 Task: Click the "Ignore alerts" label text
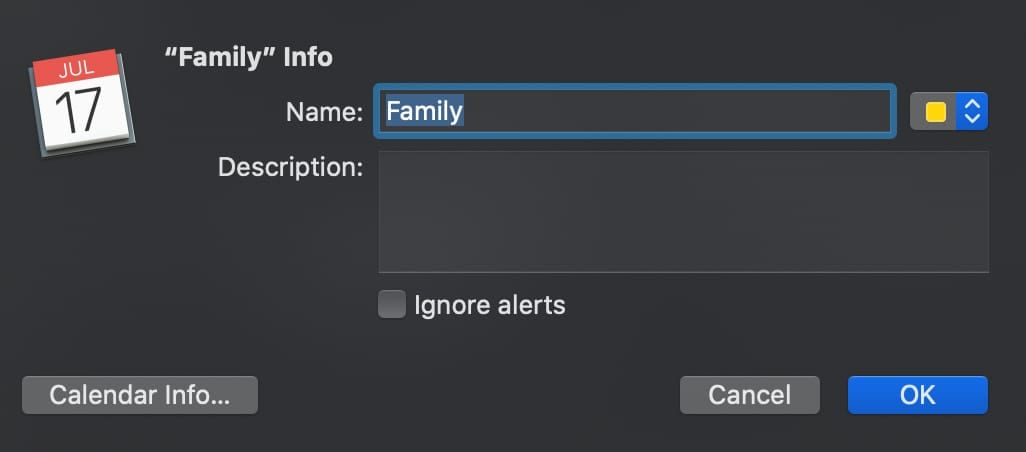click(490, 305)
